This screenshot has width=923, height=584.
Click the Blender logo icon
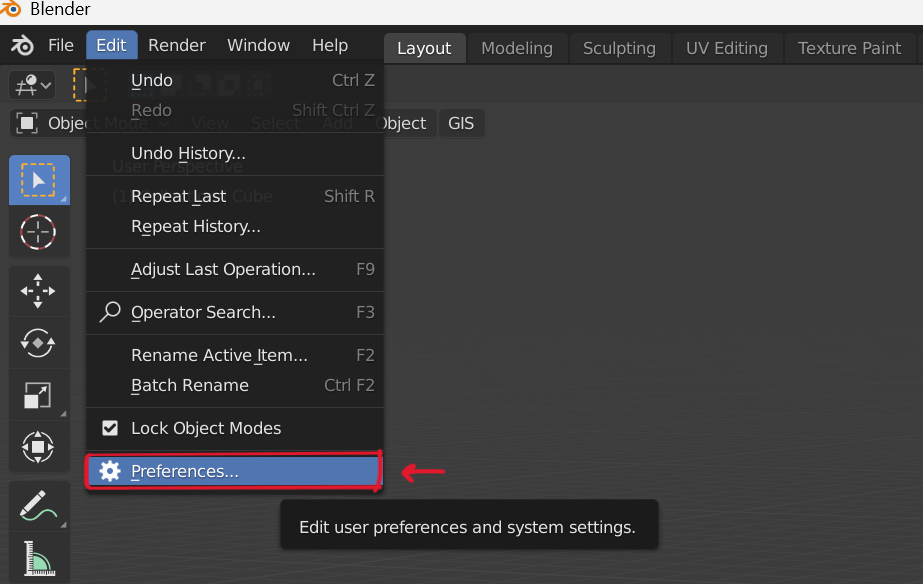click(22, 46)
